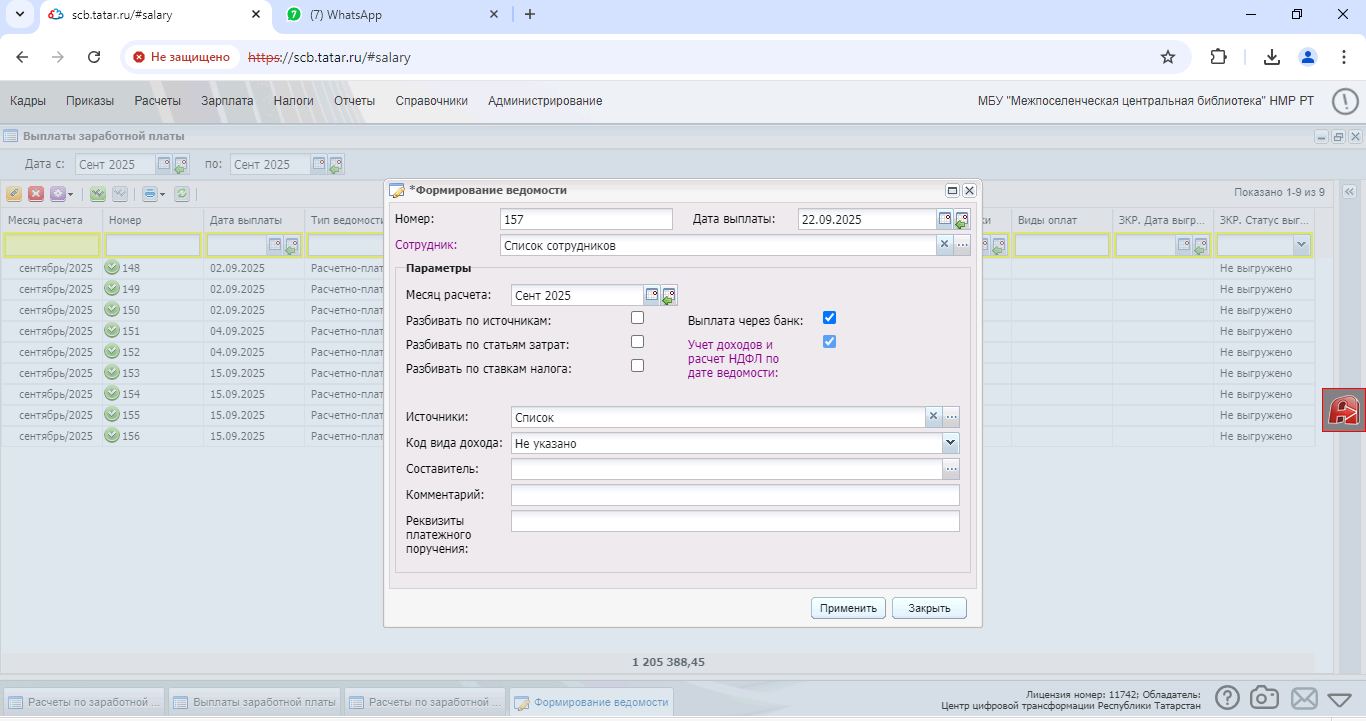Click the green refresh icon in toolbar
This screenshot has height=721, width=1366.
[x=182, y=194]
